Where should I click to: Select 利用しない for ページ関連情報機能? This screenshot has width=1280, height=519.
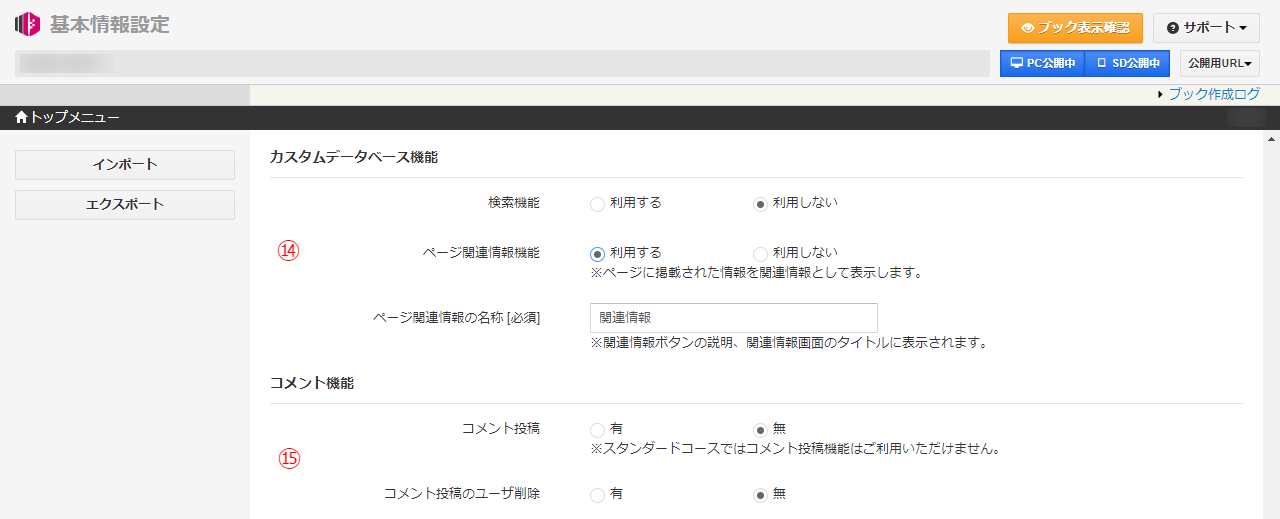pyautogui.click(x=760, y=254)
